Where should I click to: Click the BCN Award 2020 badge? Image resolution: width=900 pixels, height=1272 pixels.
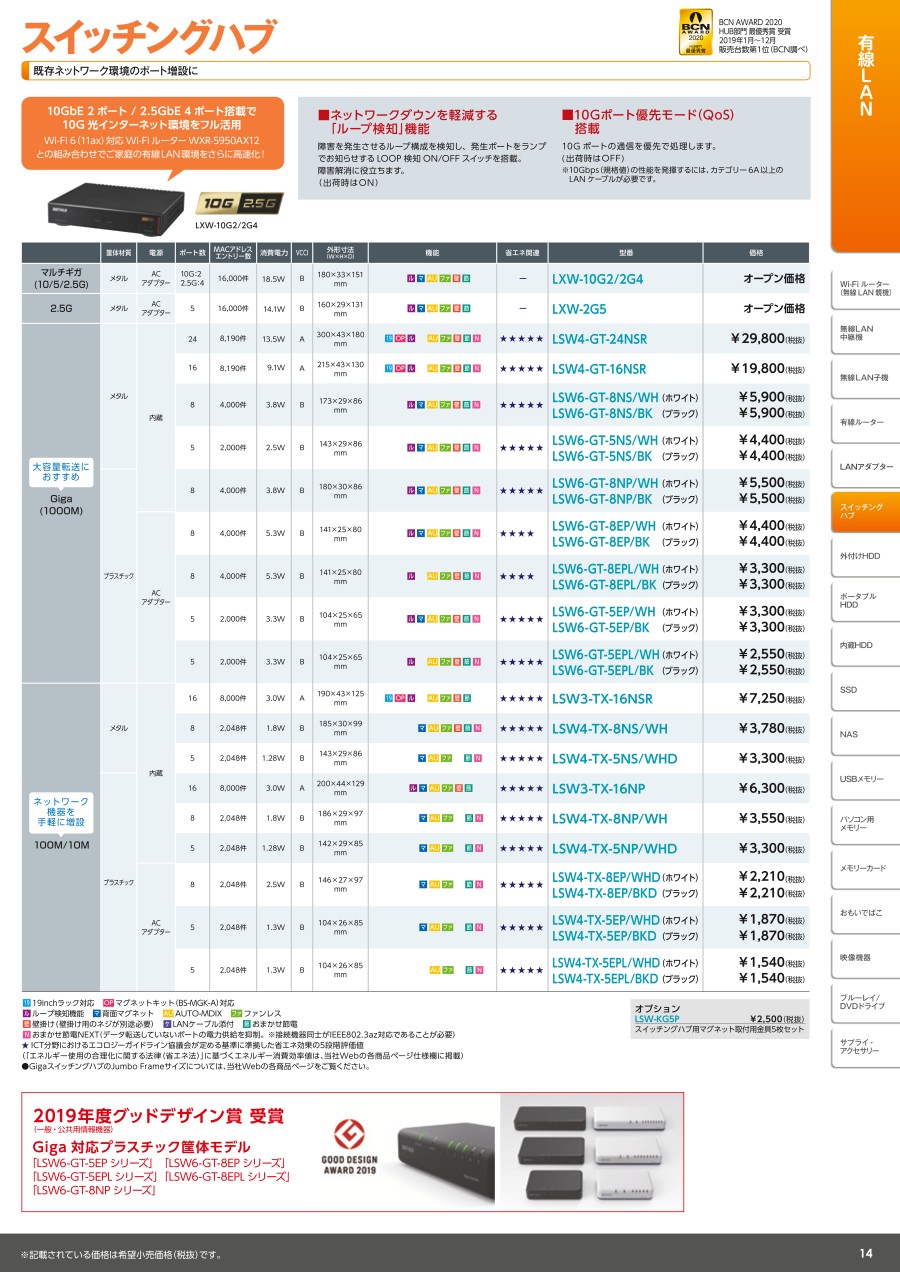pyautogui.click(x=695, y=31)
